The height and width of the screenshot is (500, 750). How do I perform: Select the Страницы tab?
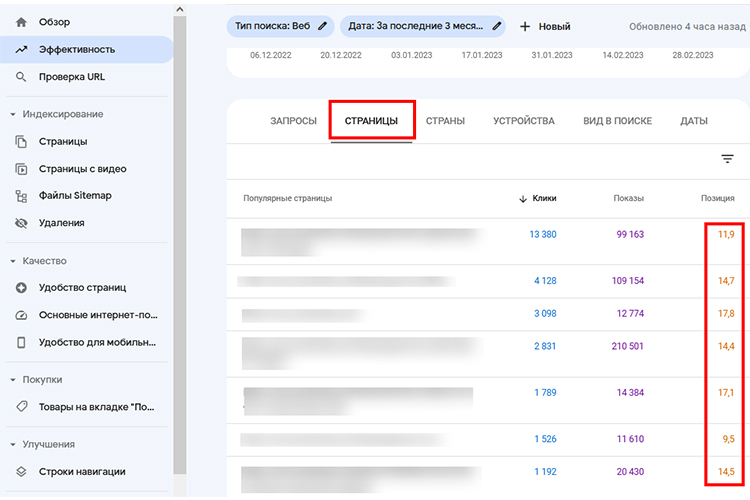(x=371, y=121)
